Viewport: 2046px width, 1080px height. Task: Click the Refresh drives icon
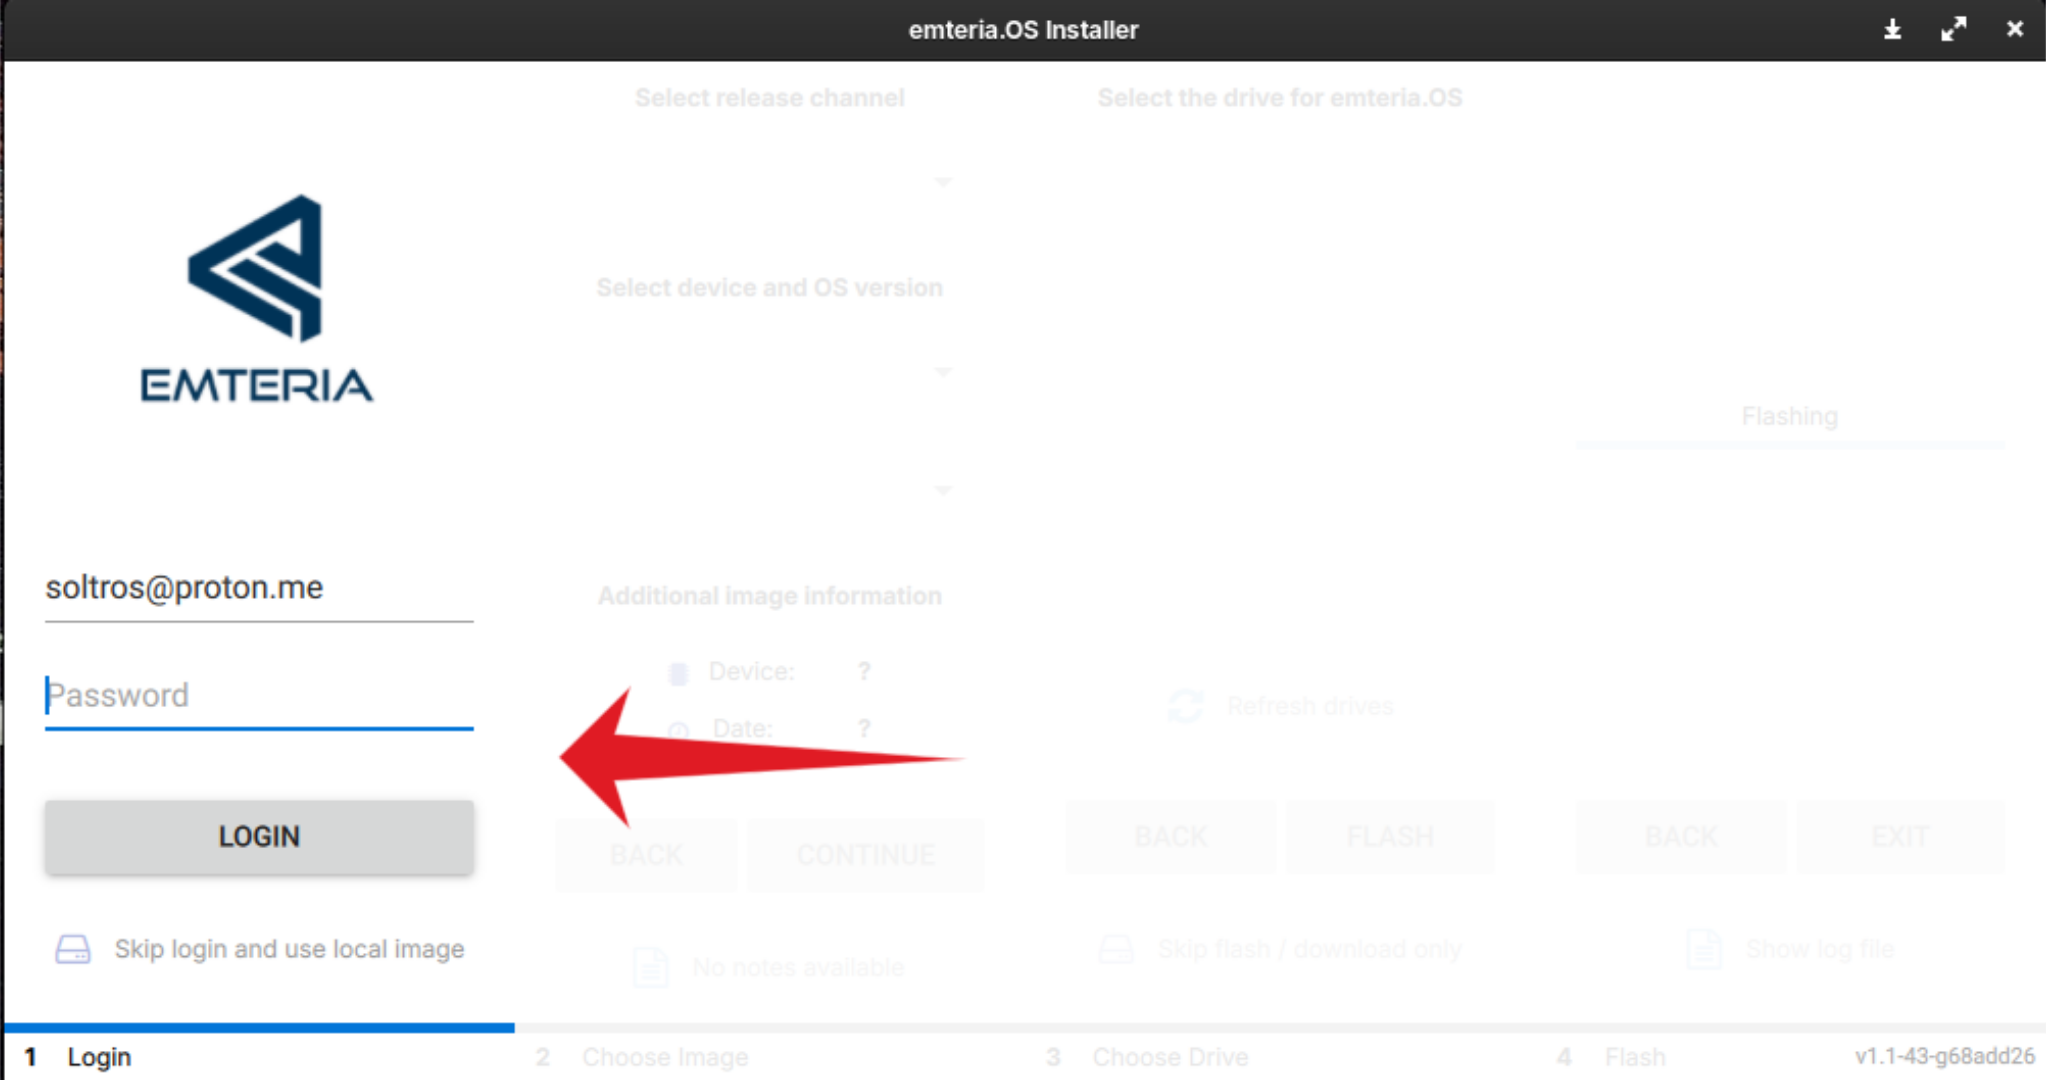click(x=1185, y=704)
